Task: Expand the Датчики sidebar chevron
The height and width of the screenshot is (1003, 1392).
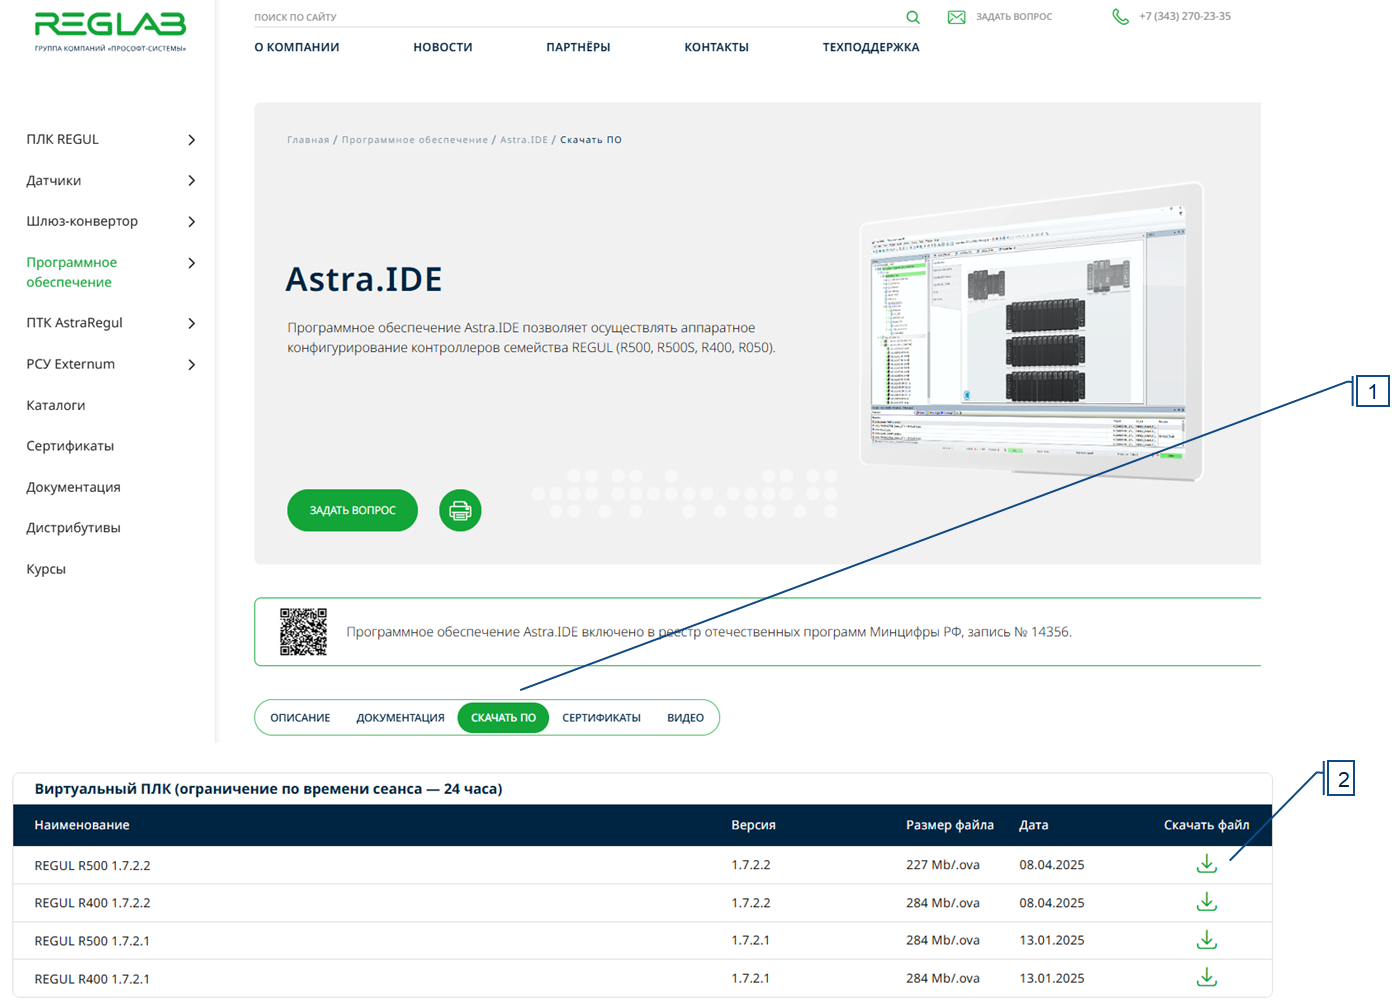Action: [191, 181]
